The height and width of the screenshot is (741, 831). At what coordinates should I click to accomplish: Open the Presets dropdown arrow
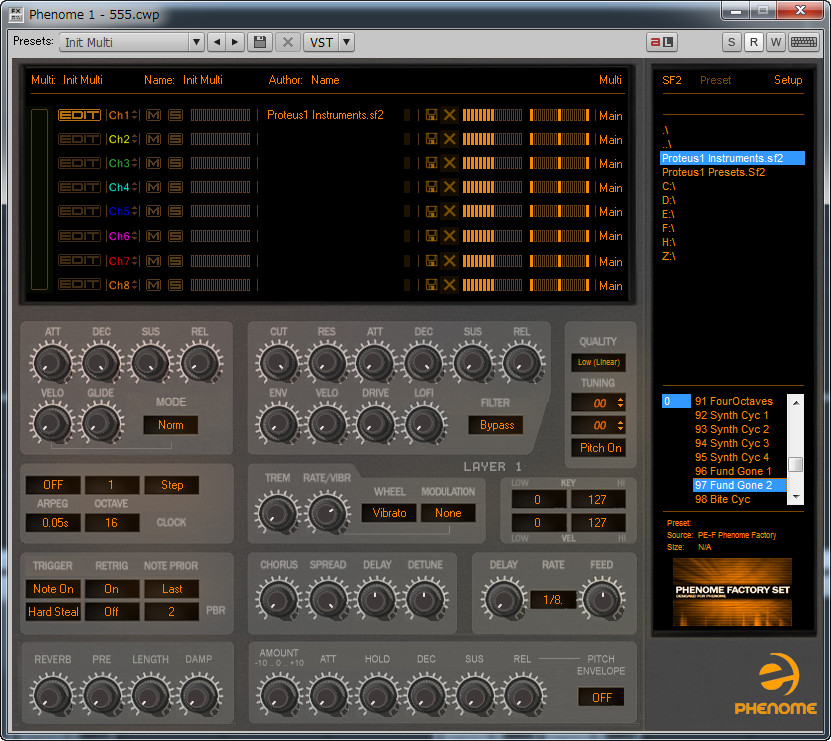tap(196, 42)
